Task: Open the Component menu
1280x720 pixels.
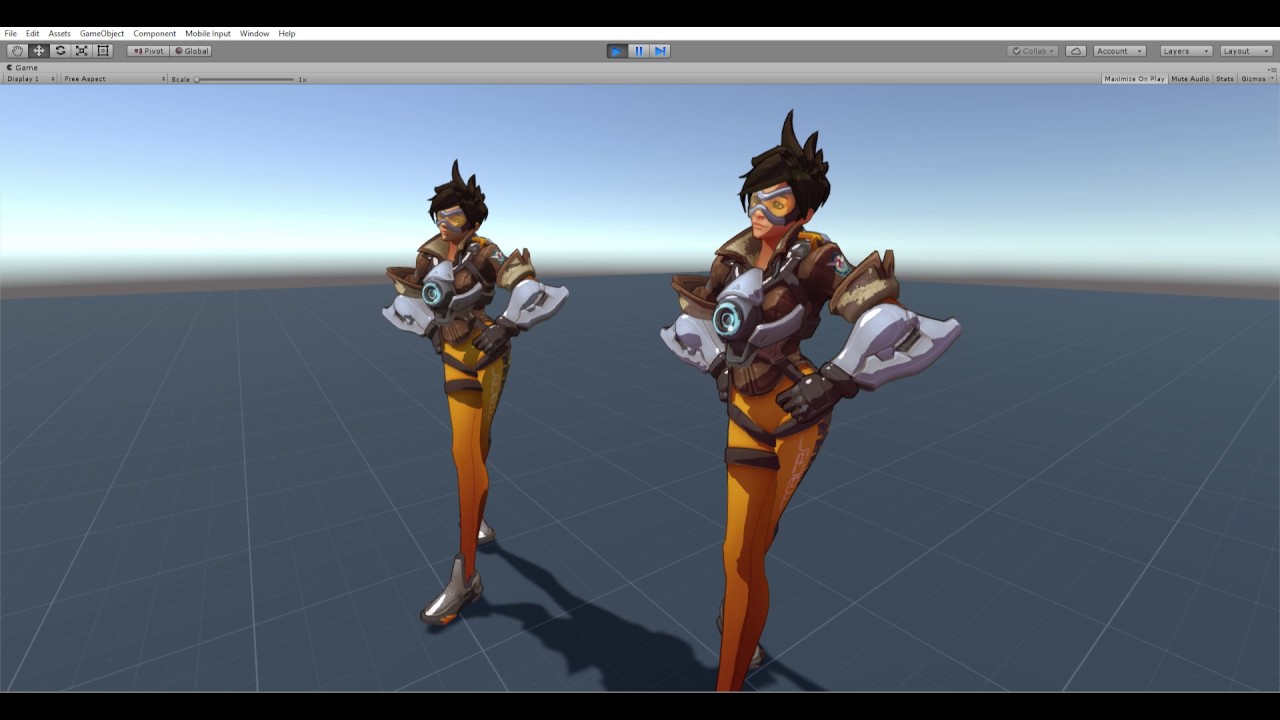Action: click(x=154, y=33)
